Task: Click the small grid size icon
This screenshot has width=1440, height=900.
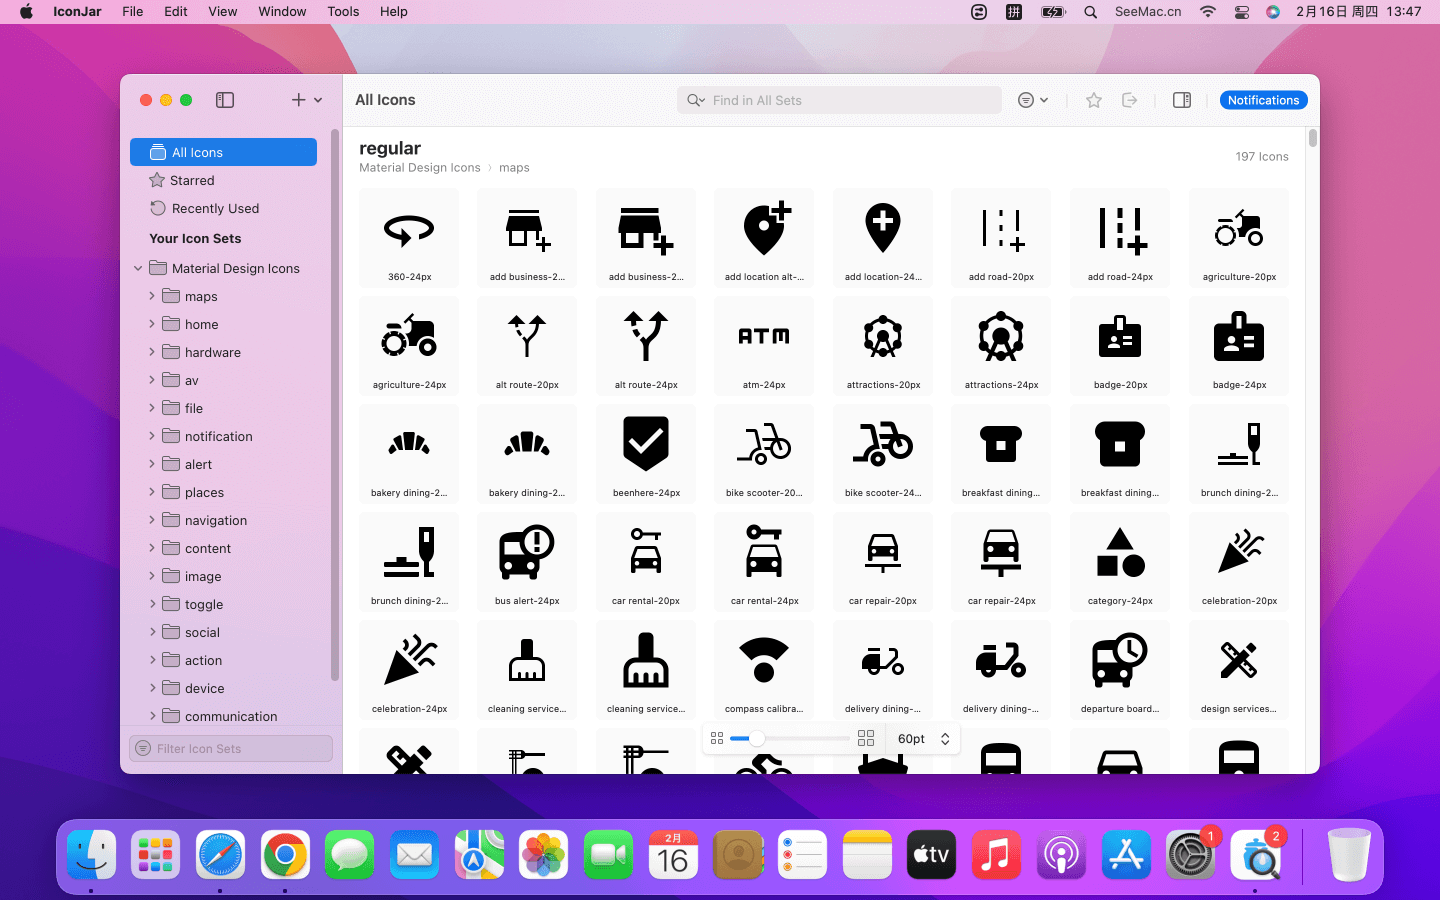Action: point(717,739)
